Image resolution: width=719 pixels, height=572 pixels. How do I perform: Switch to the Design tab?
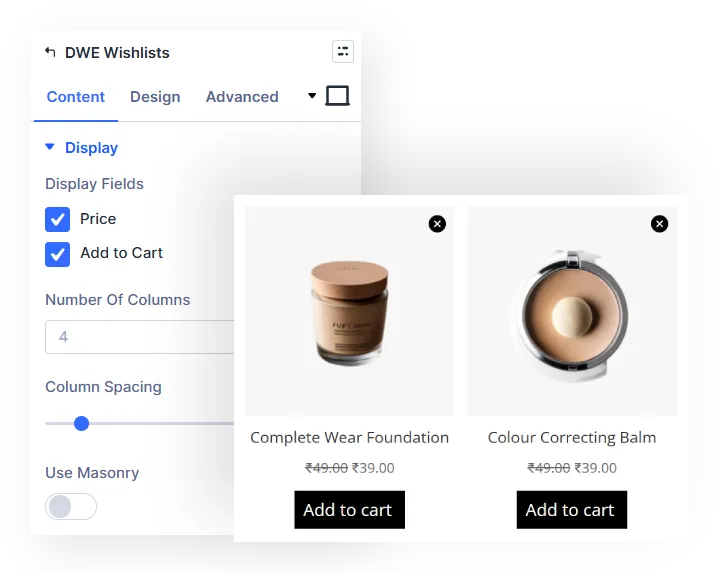155,97
